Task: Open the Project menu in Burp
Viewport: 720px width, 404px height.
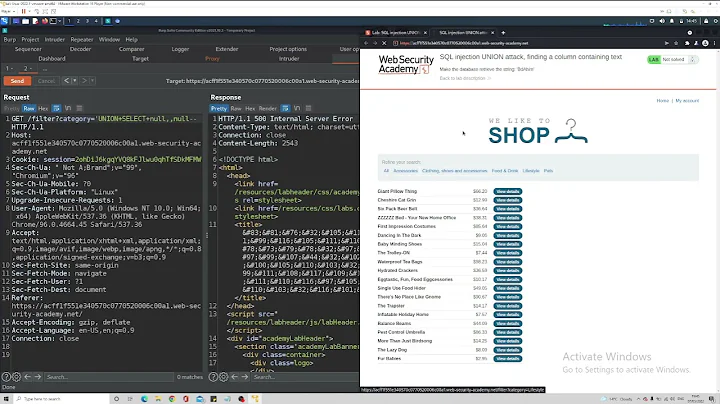Action: pyautogui.click(x=30, y=39)
